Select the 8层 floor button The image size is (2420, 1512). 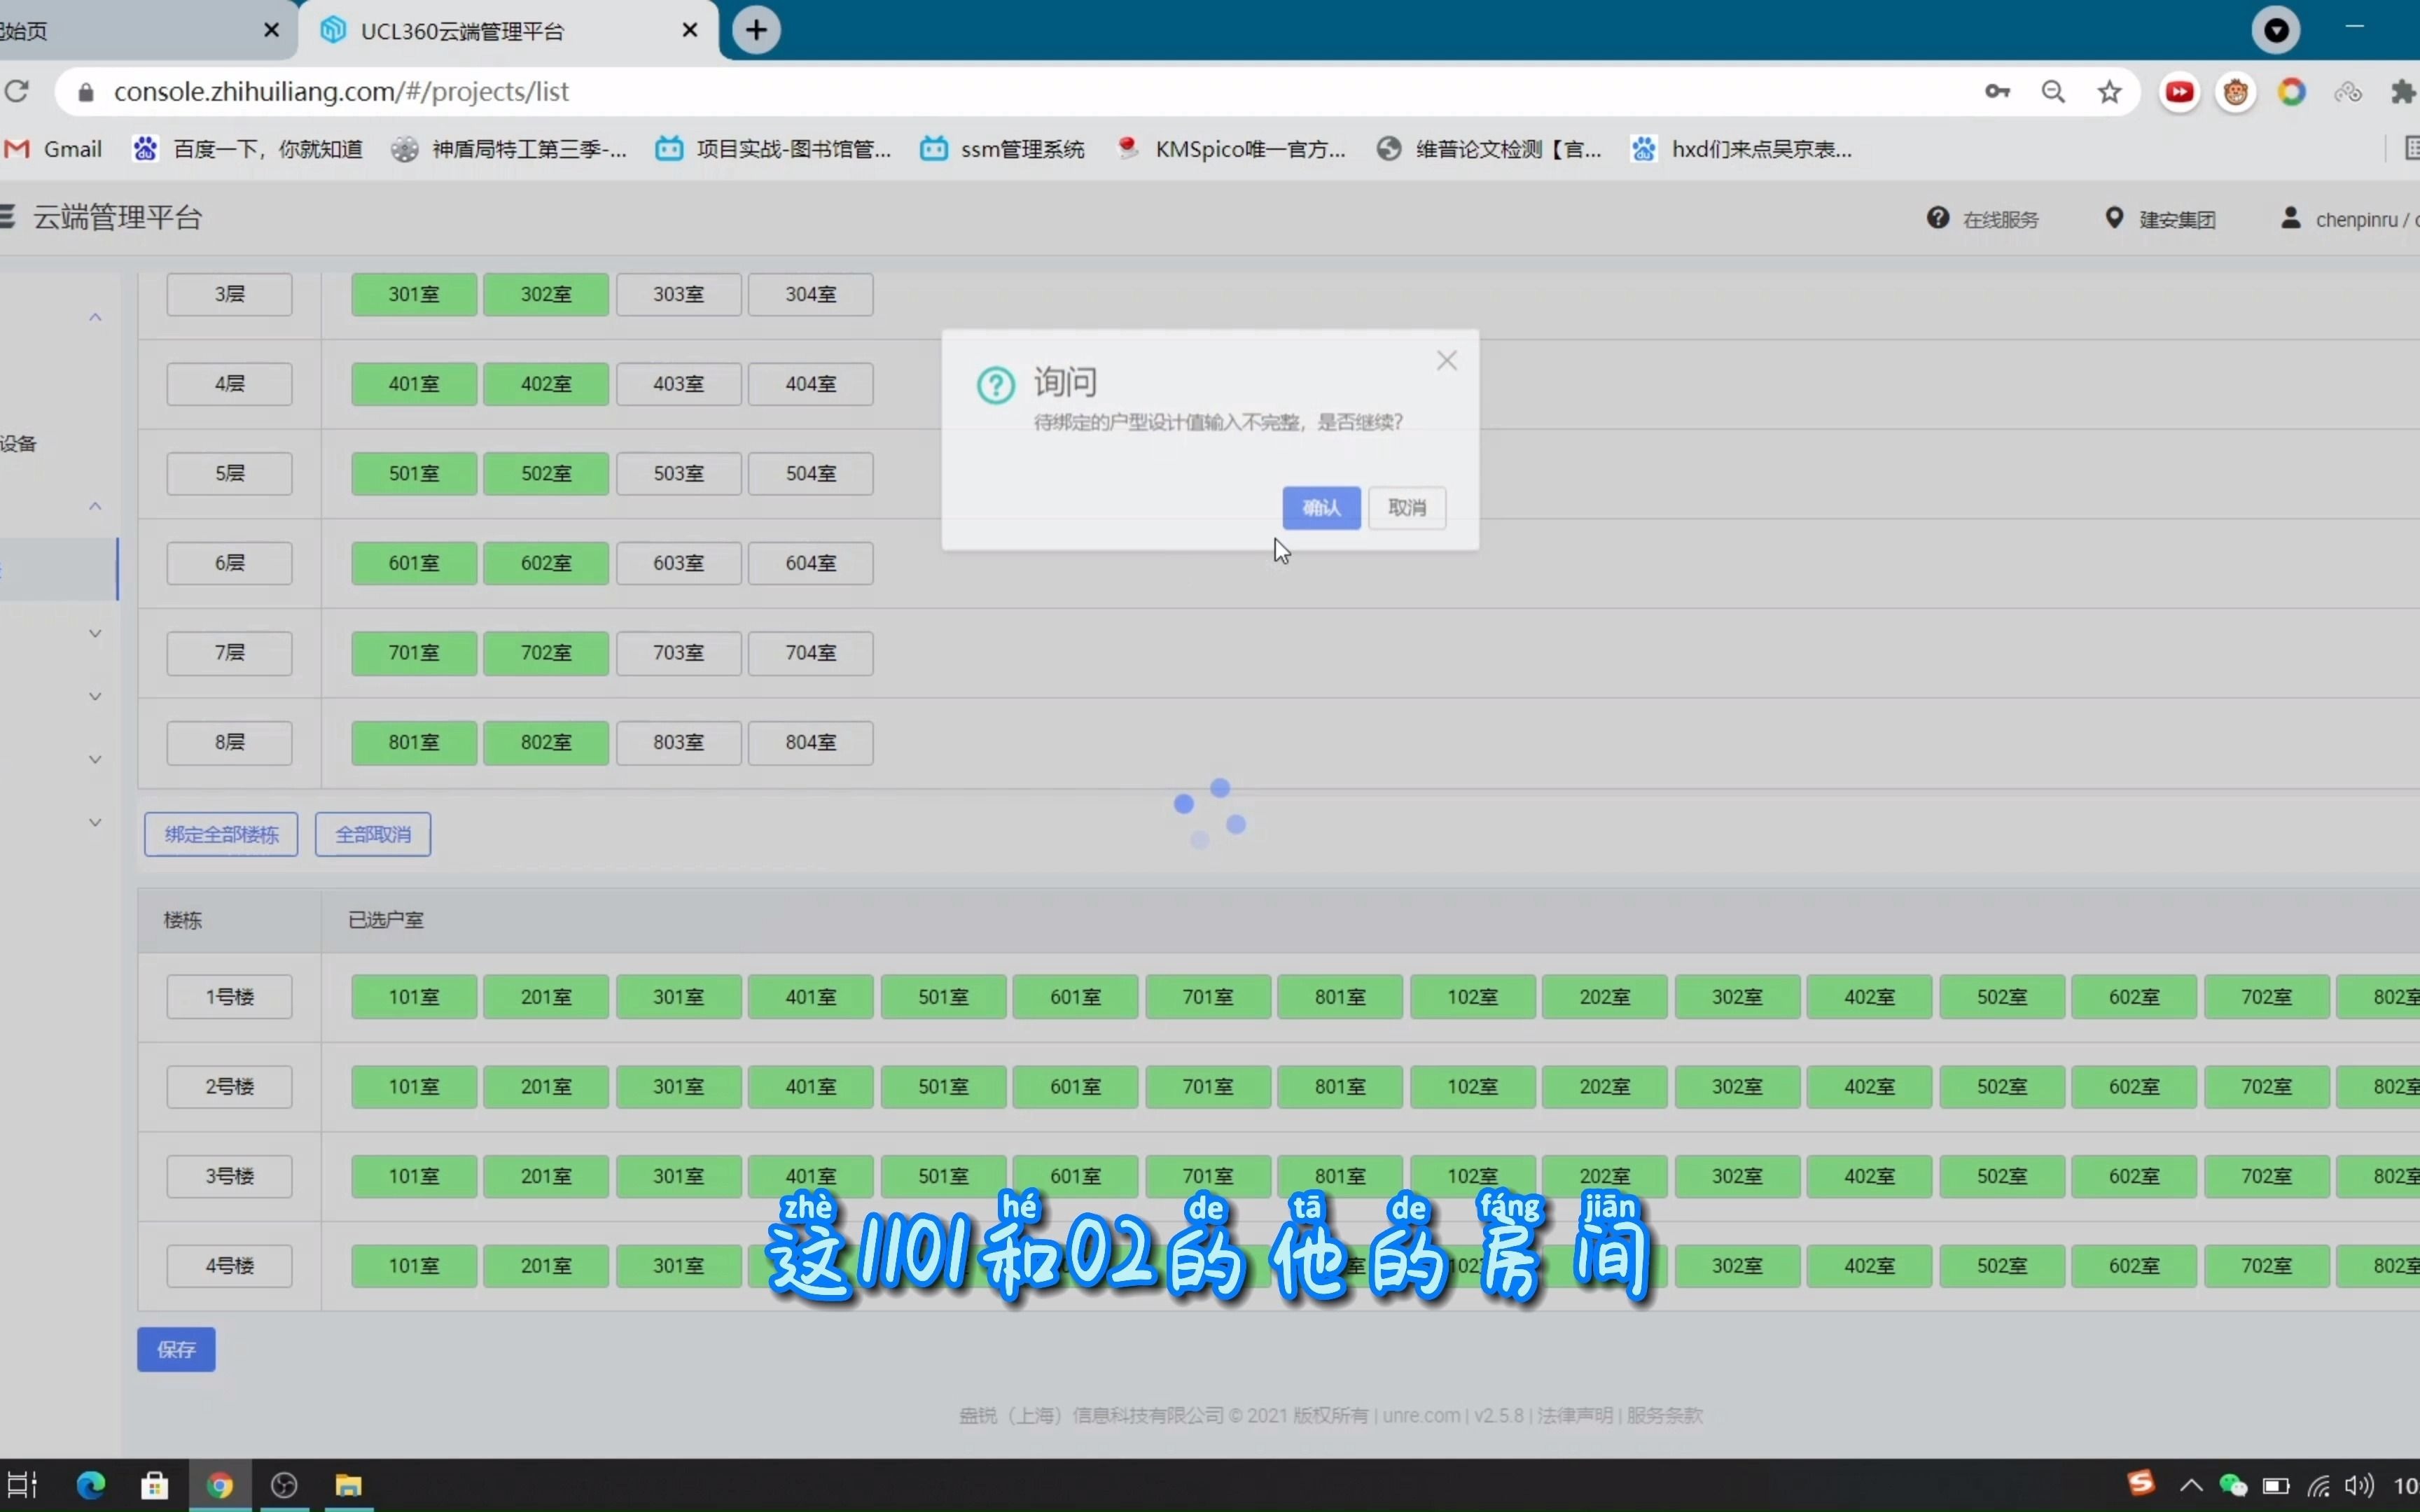(229, 742)
